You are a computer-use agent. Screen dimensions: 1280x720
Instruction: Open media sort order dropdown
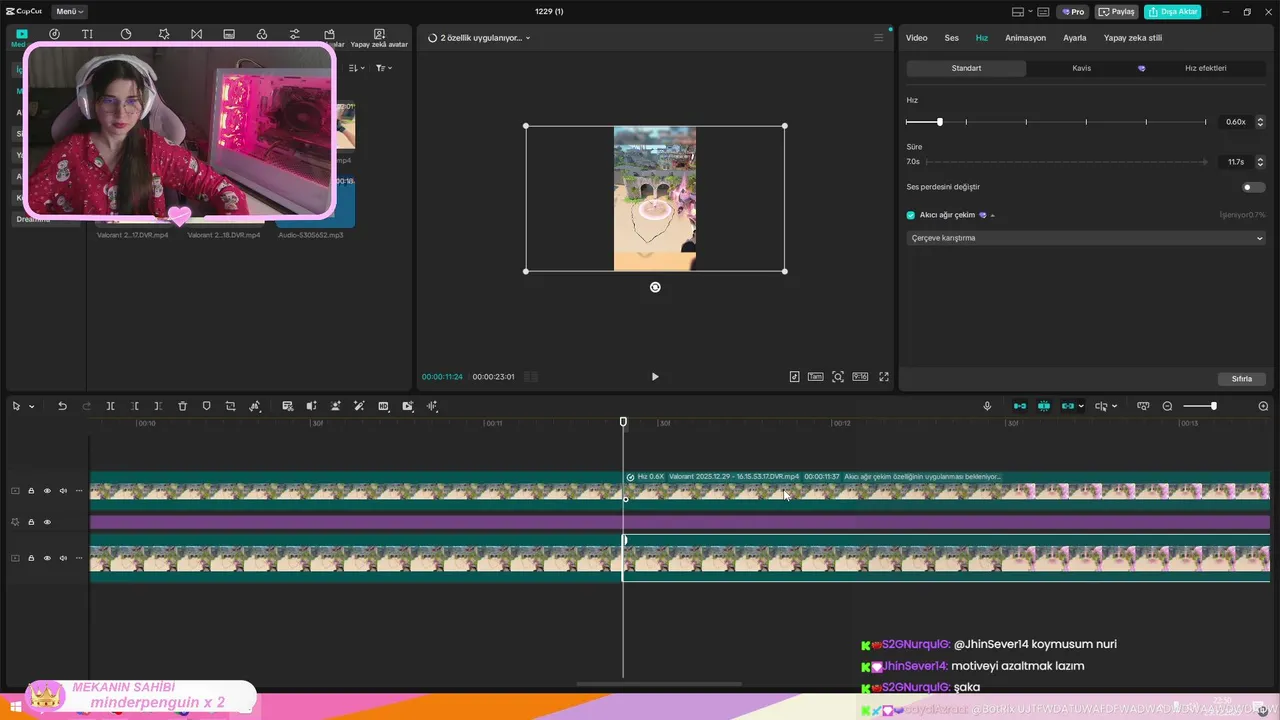tap(356, 68)
